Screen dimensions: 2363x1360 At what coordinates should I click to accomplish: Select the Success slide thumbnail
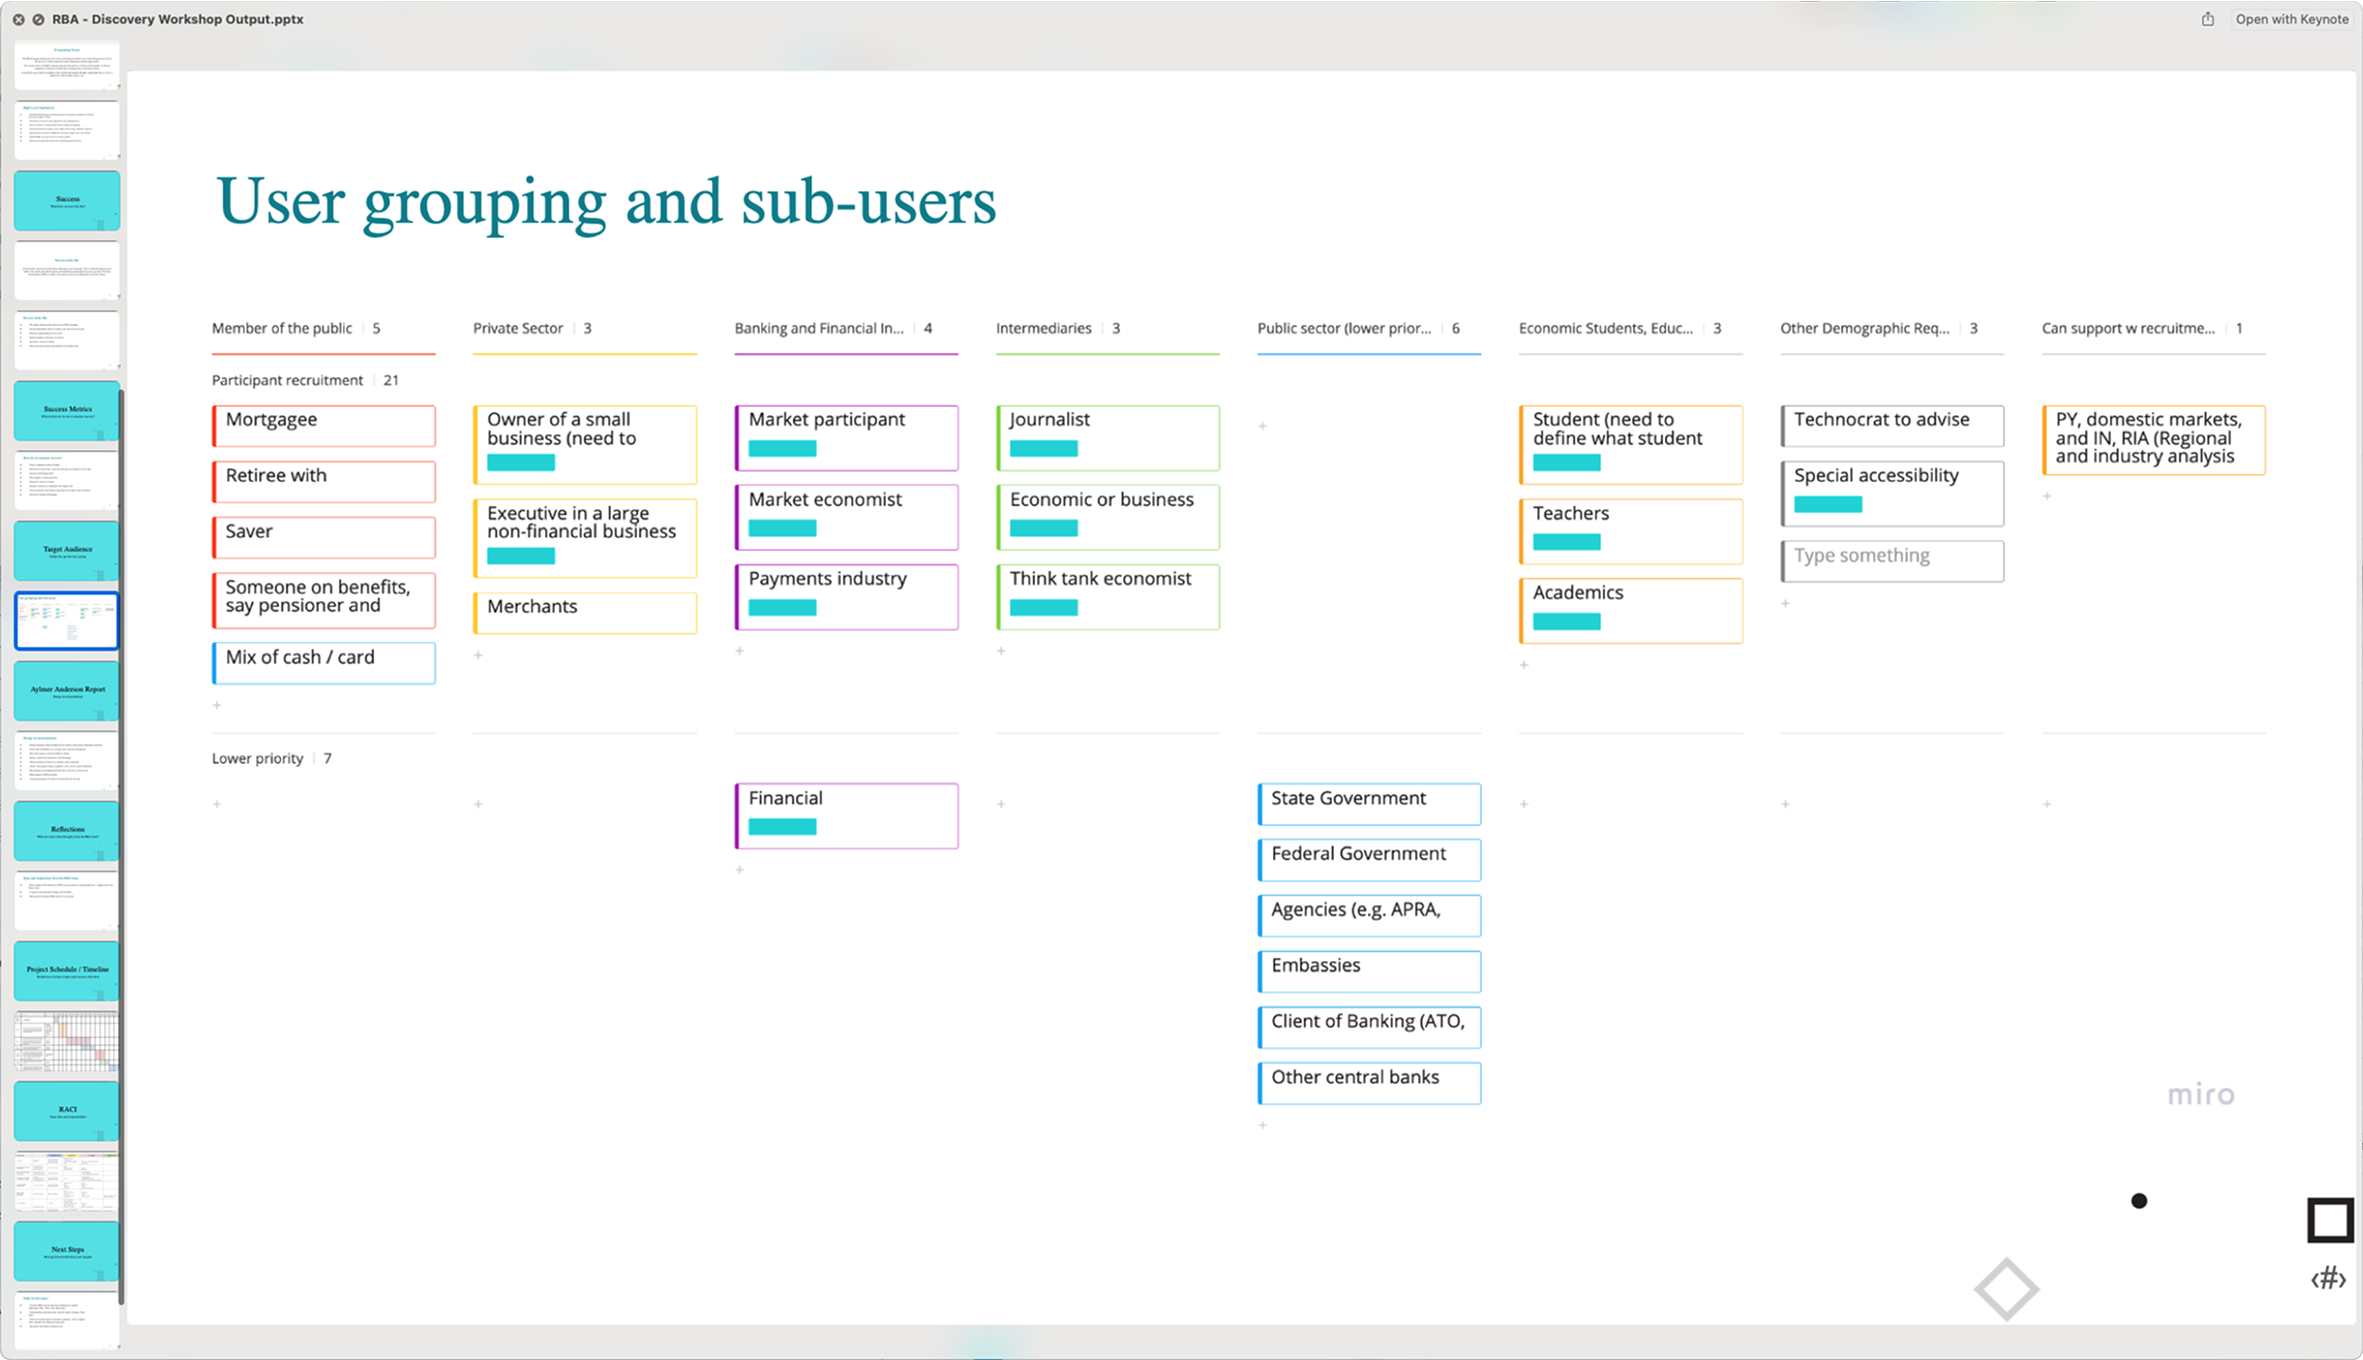click(x=67, y=200)
